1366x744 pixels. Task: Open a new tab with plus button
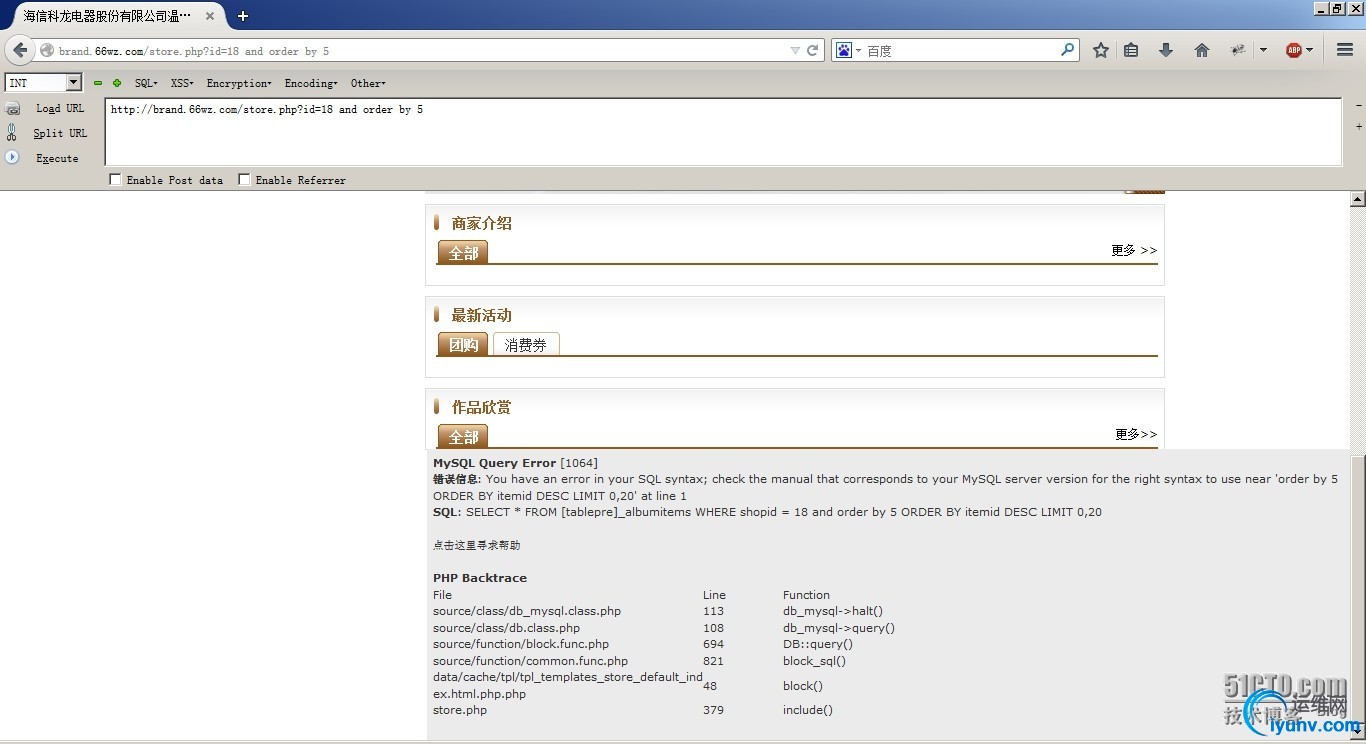coord(242,16)
